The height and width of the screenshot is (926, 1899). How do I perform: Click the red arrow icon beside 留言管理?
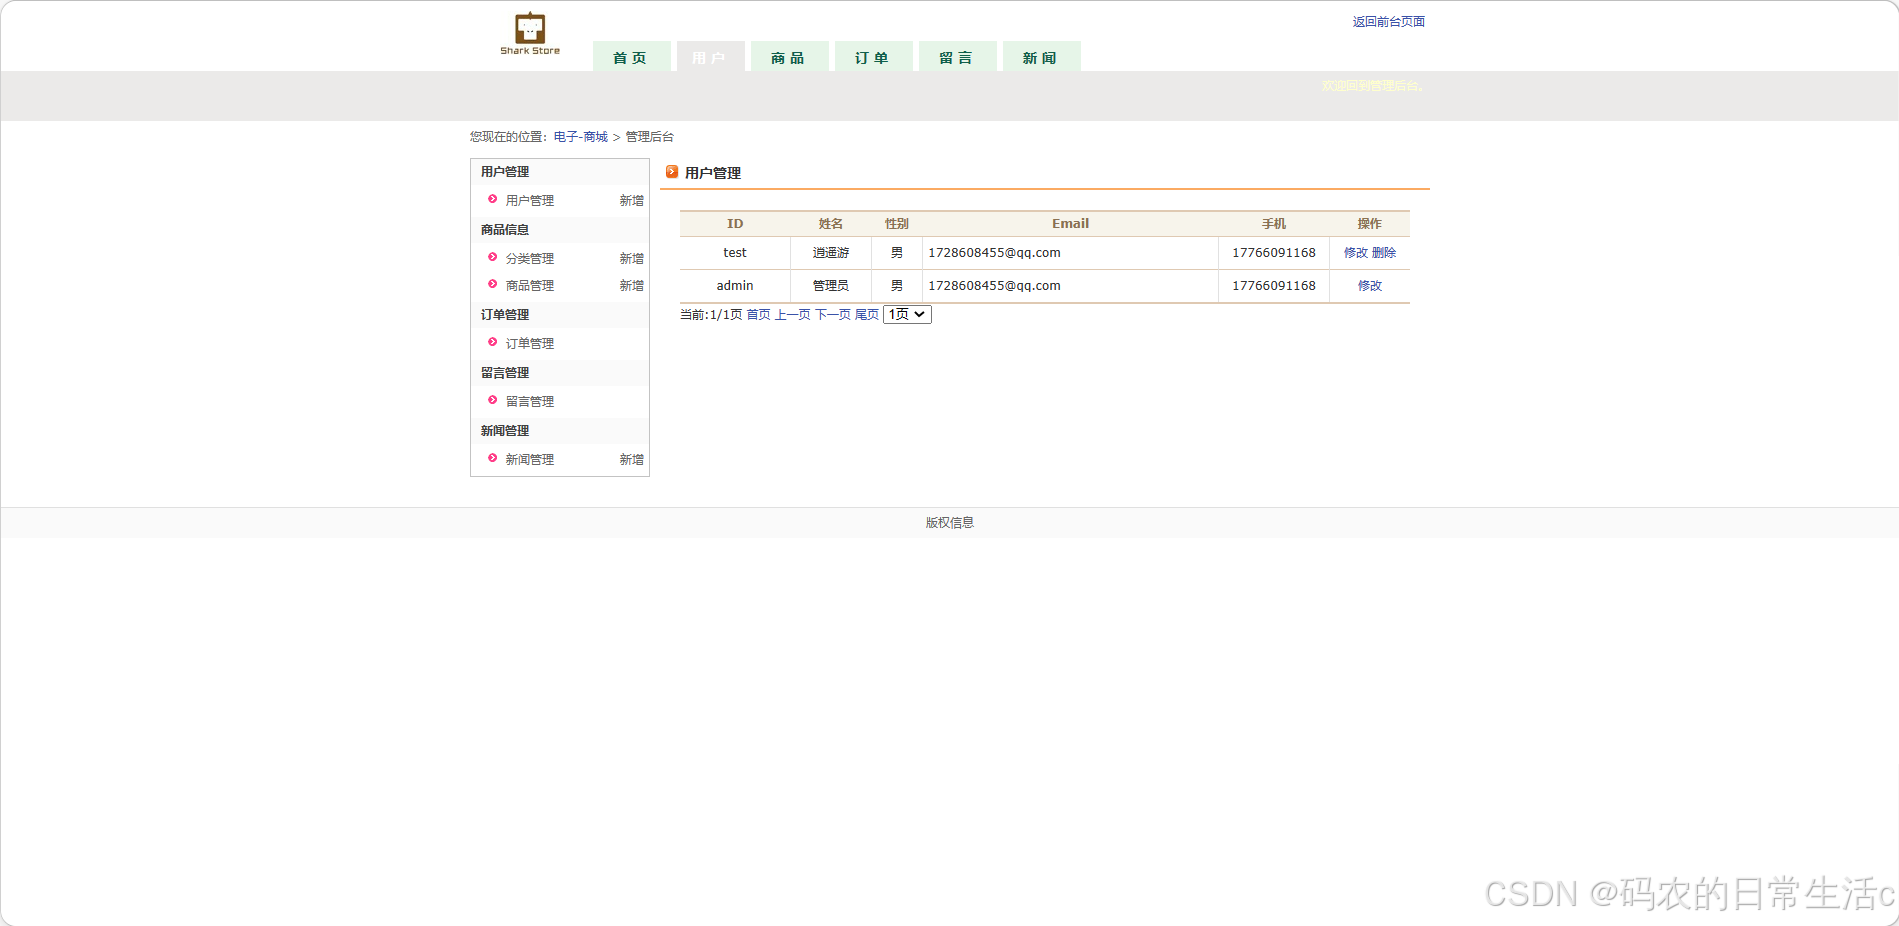pos(492,400)
